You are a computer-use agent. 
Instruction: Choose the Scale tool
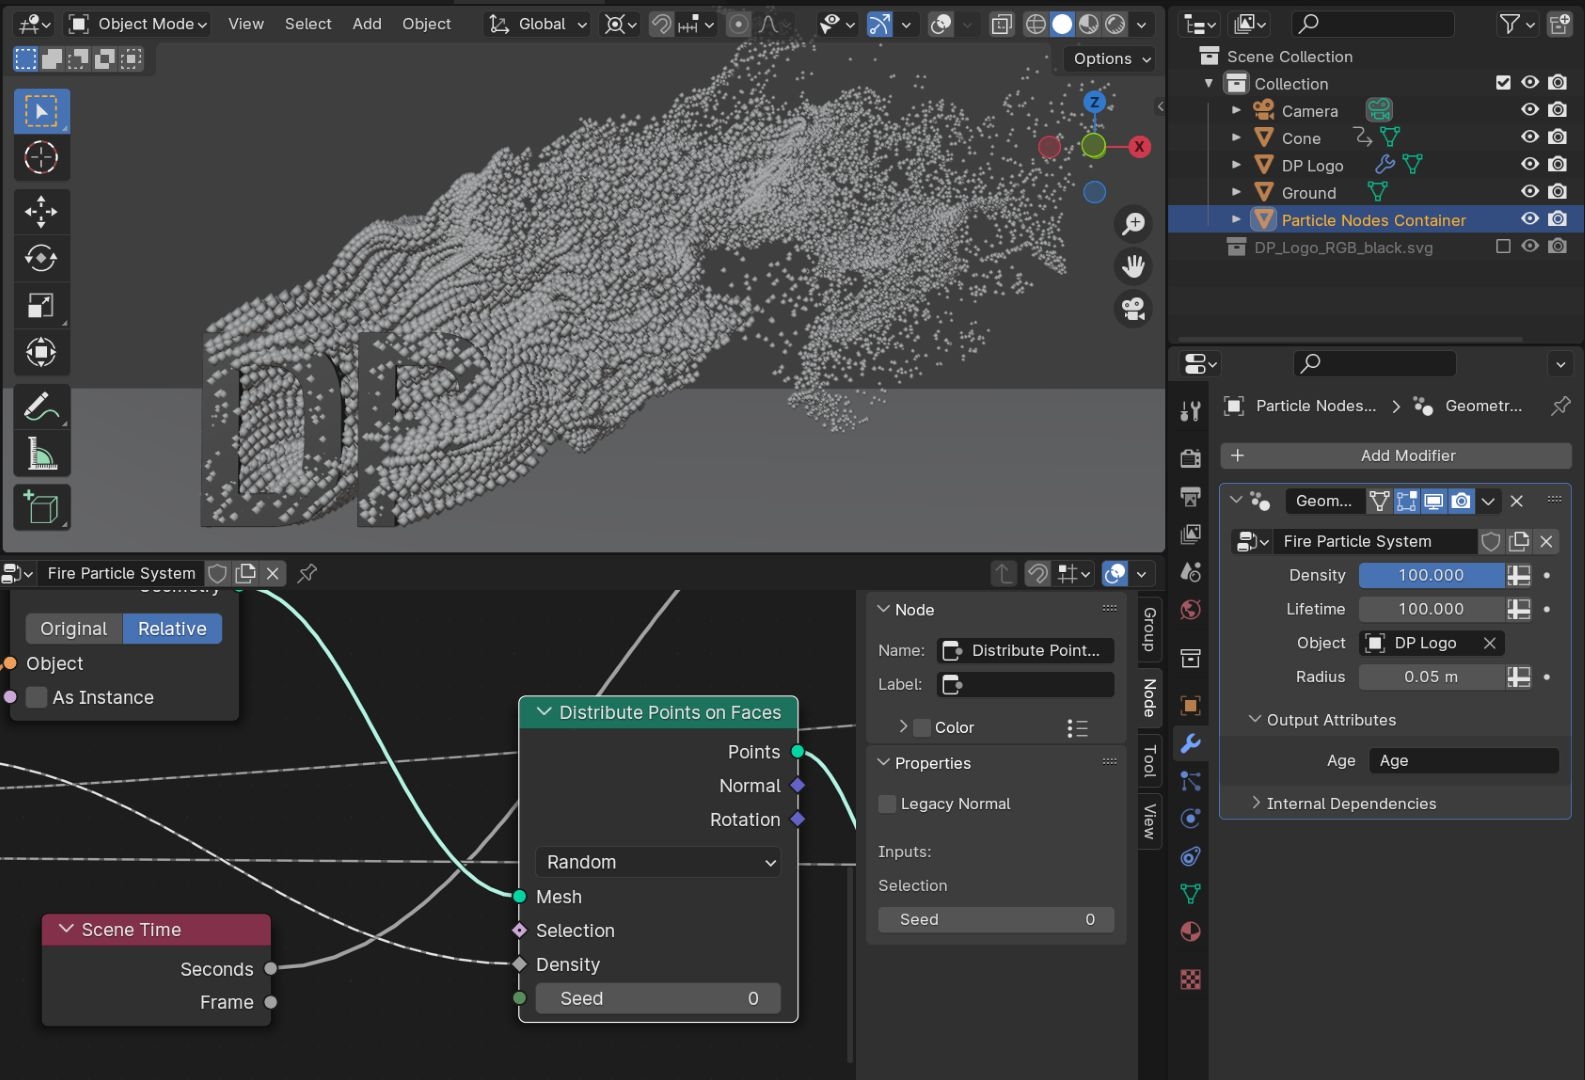pos(41,305)
